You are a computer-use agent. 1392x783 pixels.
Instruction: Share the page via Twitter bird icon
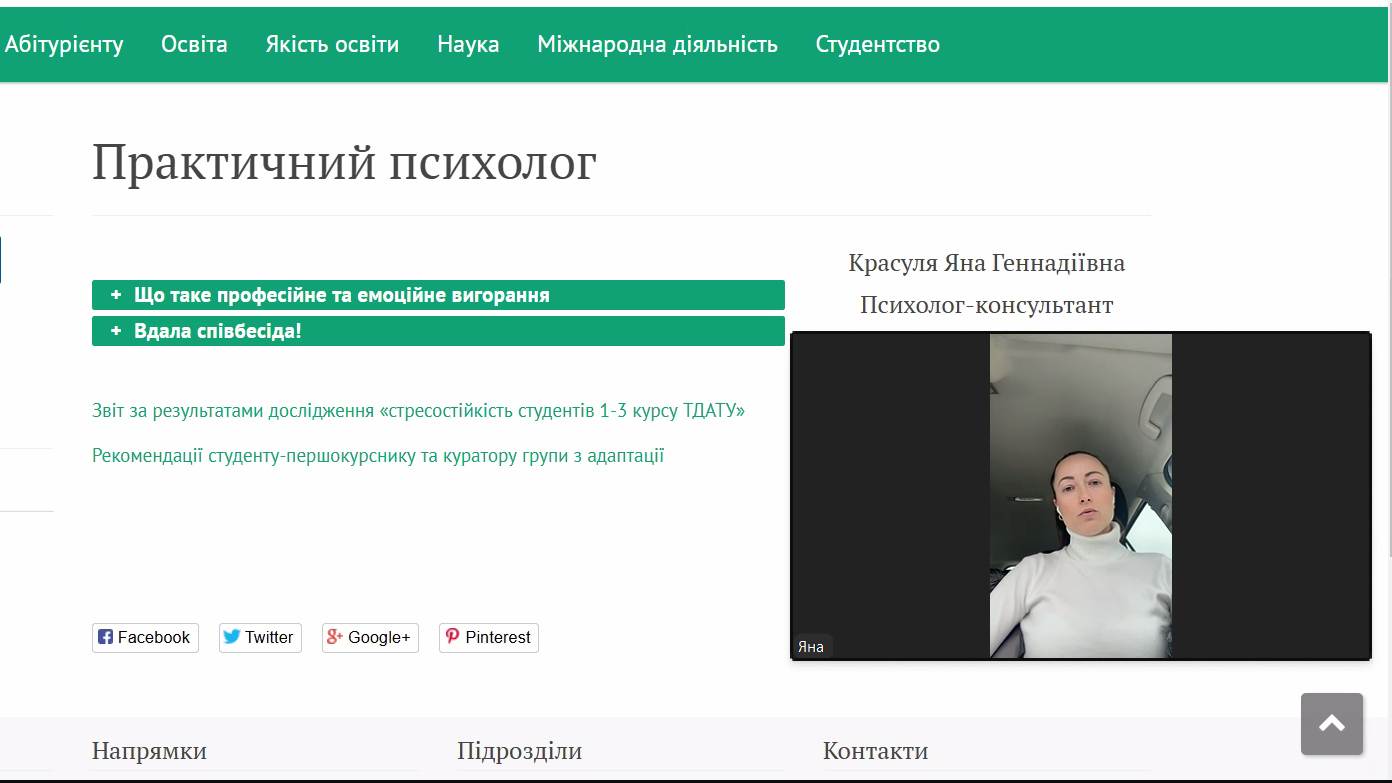(x=232, y=637)
